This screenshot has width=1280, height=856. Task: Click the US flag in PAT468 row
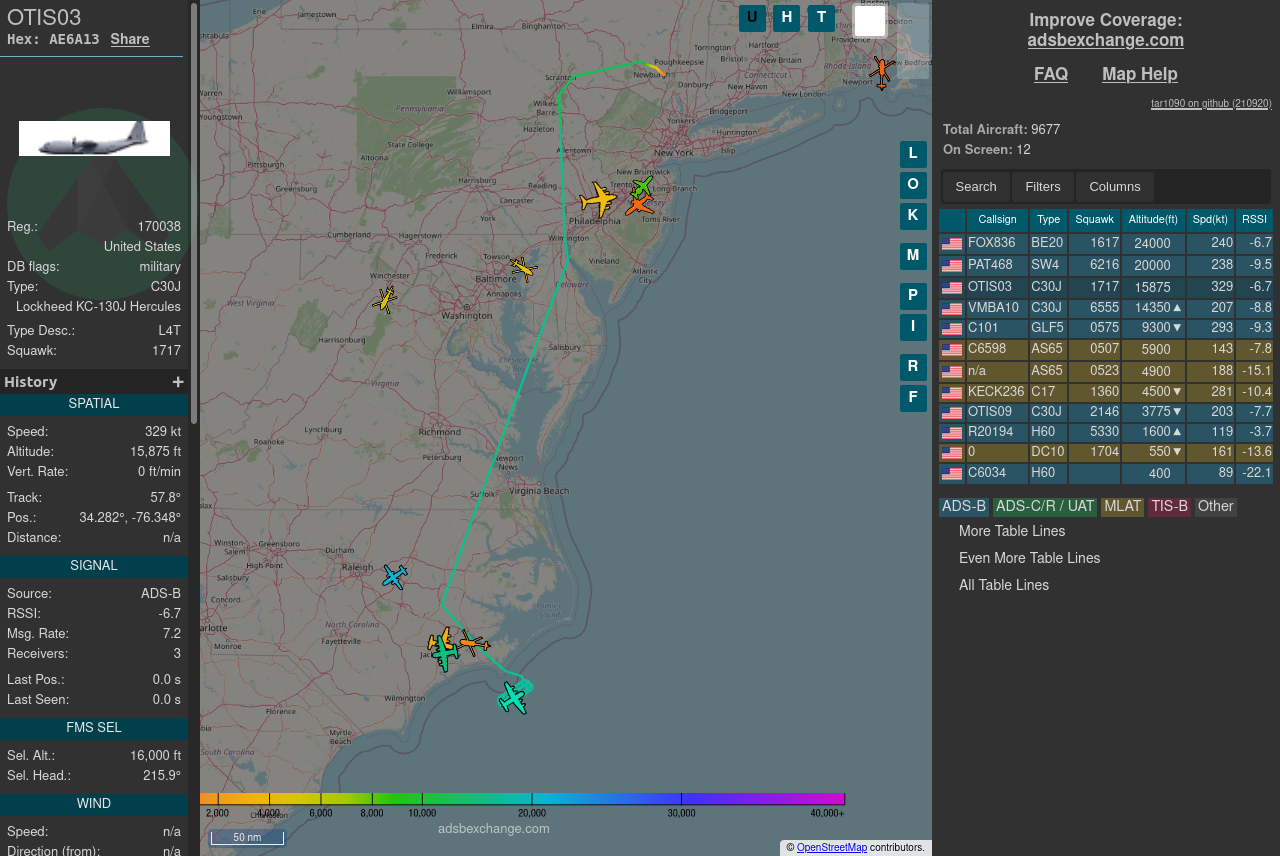pos(952,265)
